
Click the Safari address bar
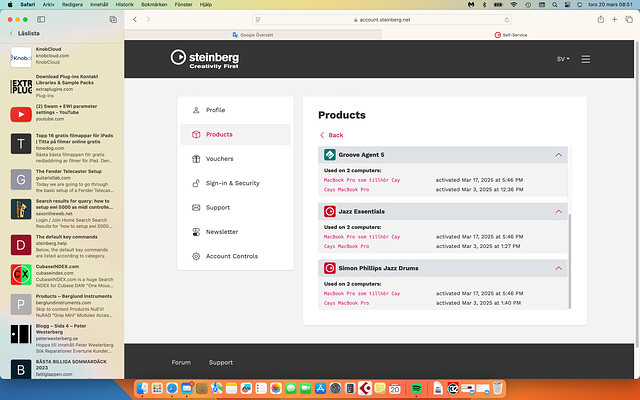tap(382, 20)
